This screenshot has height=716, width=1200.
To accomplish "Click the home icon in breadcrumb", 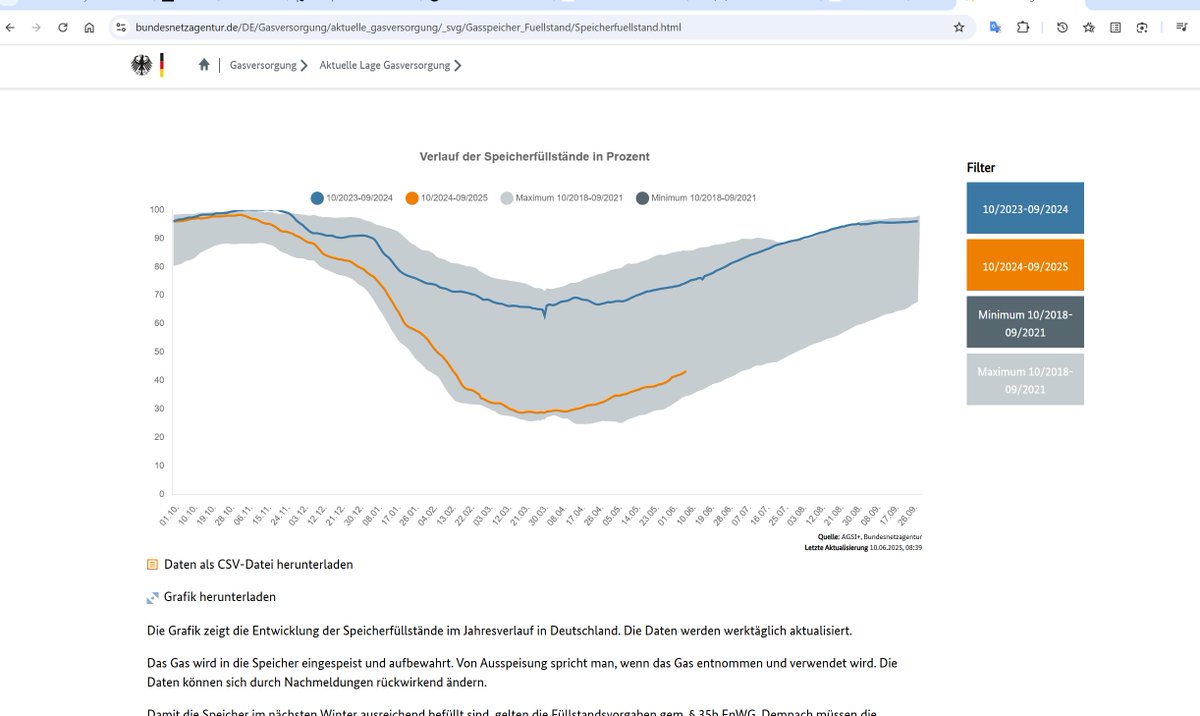I will pos(204,65).
